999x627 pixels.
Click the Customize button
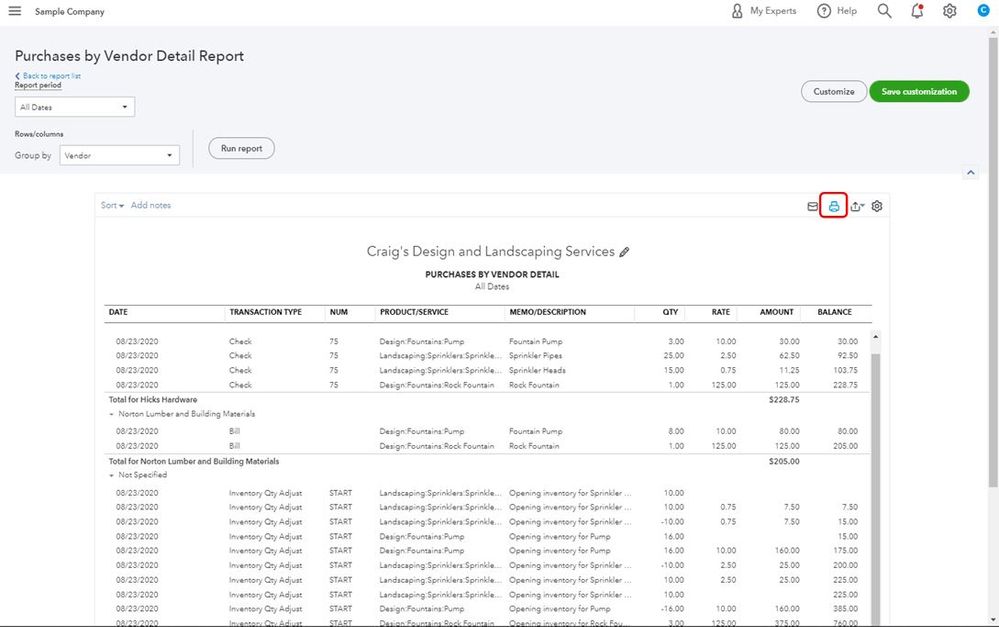point(833,91)
